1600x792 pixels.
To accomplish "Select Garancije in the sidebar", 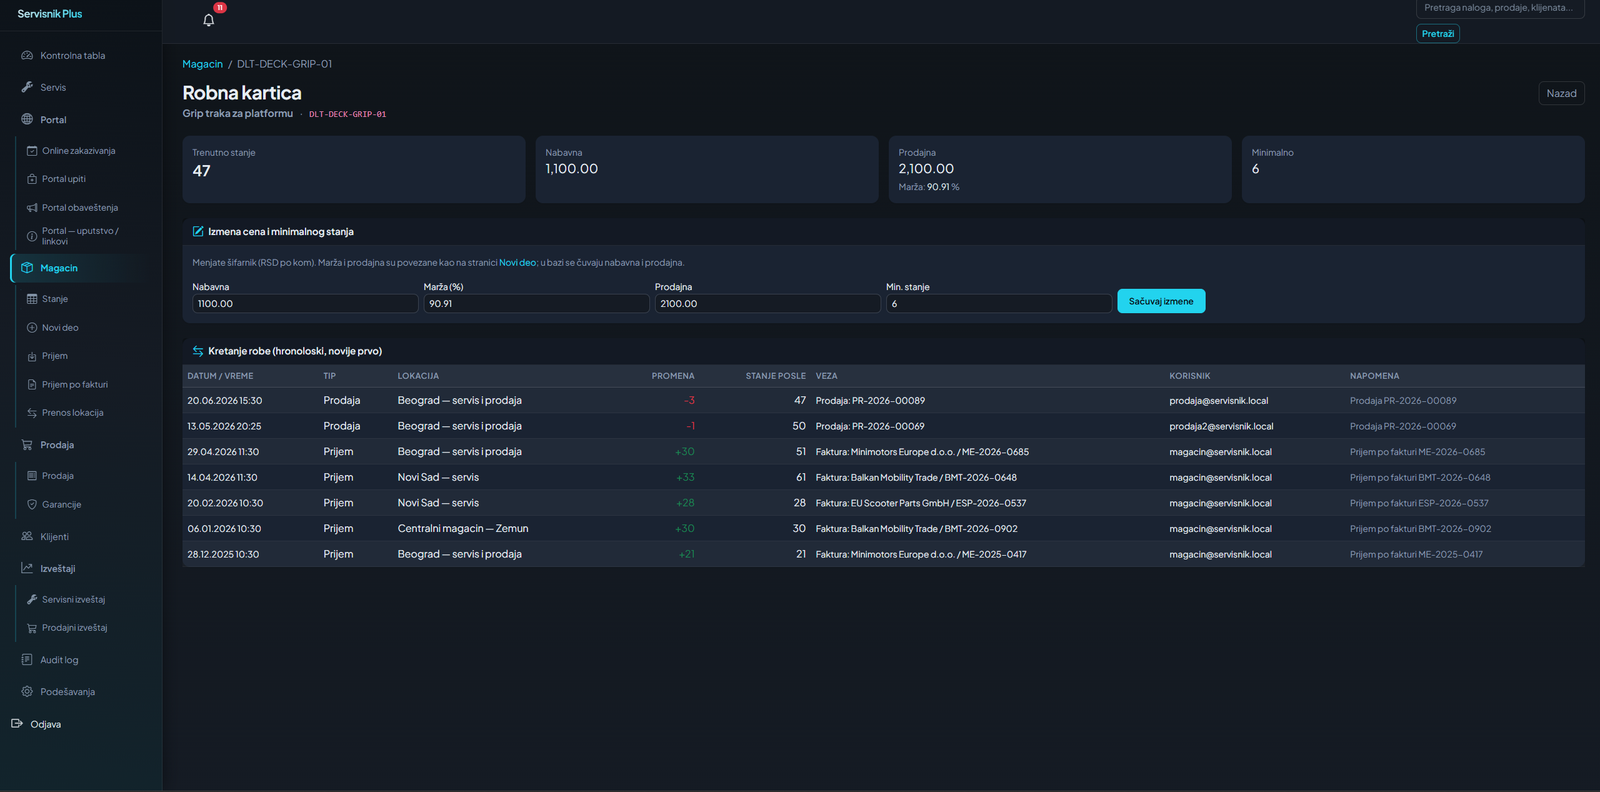I will [85, 505].
